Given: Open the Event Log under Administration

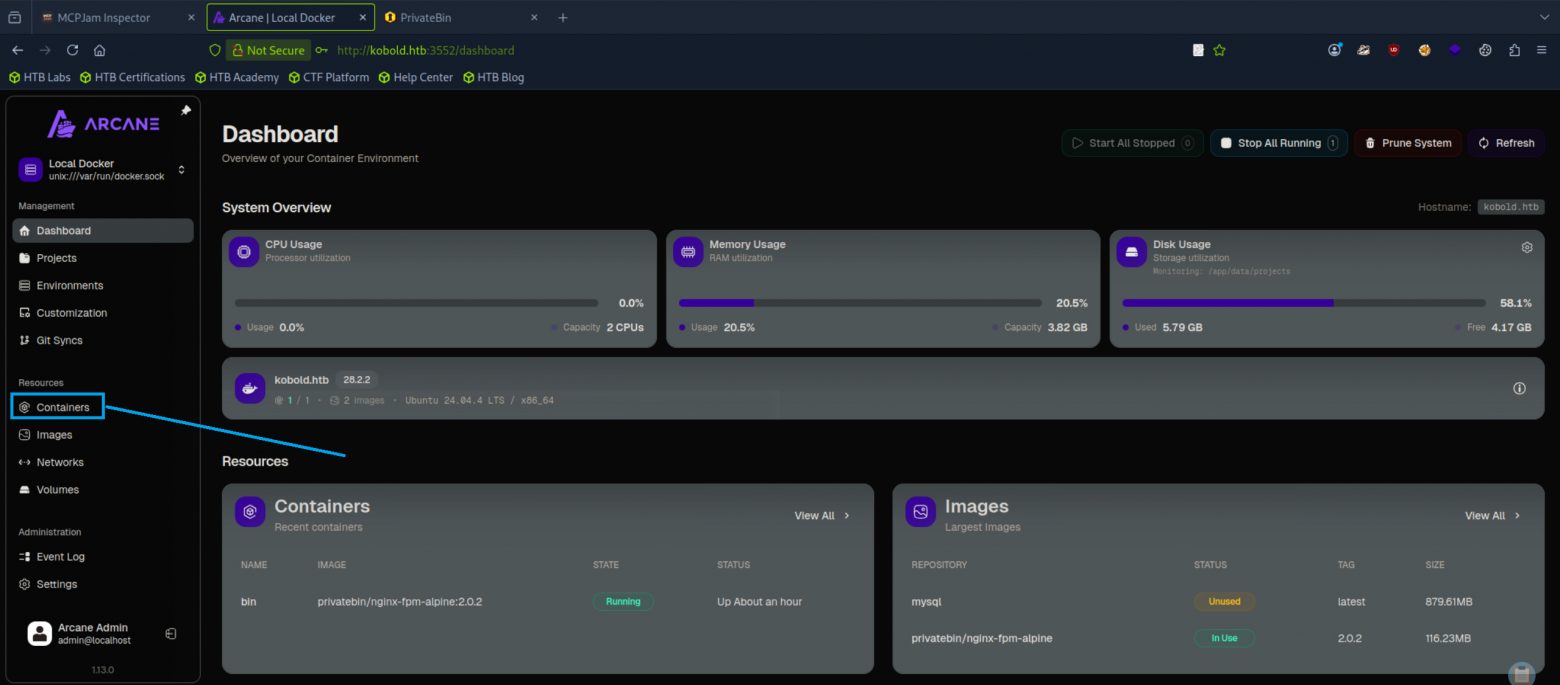Looking at the screenshot, I should pyautogui.click(x=58, y=556).
